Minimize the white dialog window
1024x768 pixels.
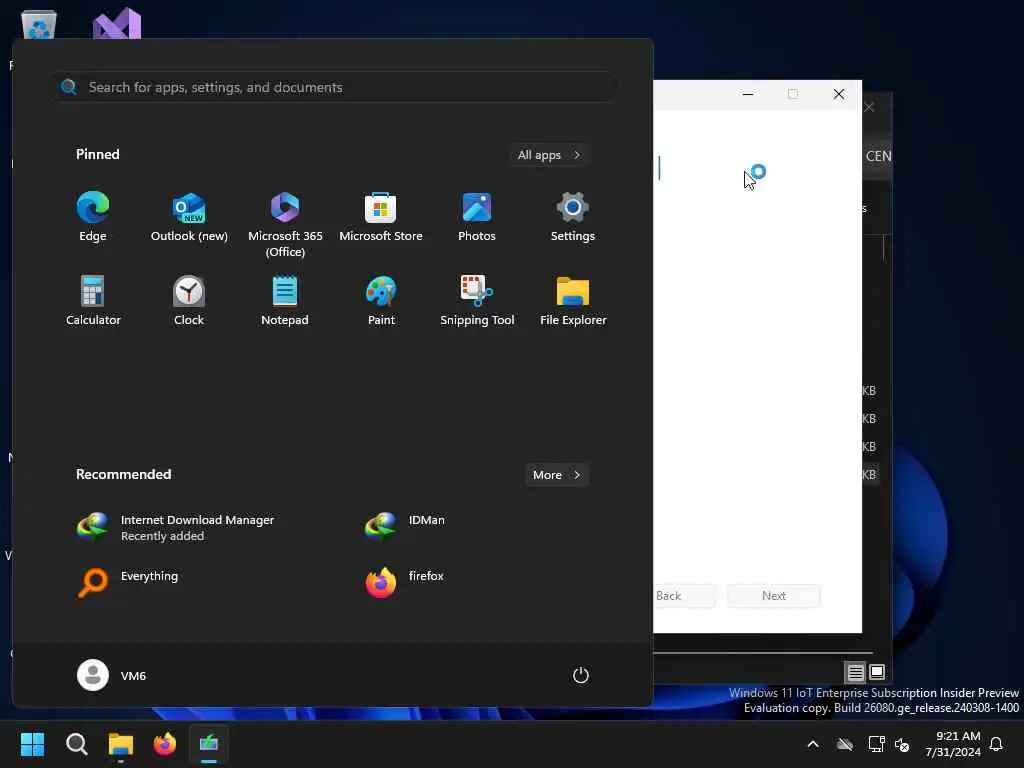pyautogui.click(x=748, y=94)
